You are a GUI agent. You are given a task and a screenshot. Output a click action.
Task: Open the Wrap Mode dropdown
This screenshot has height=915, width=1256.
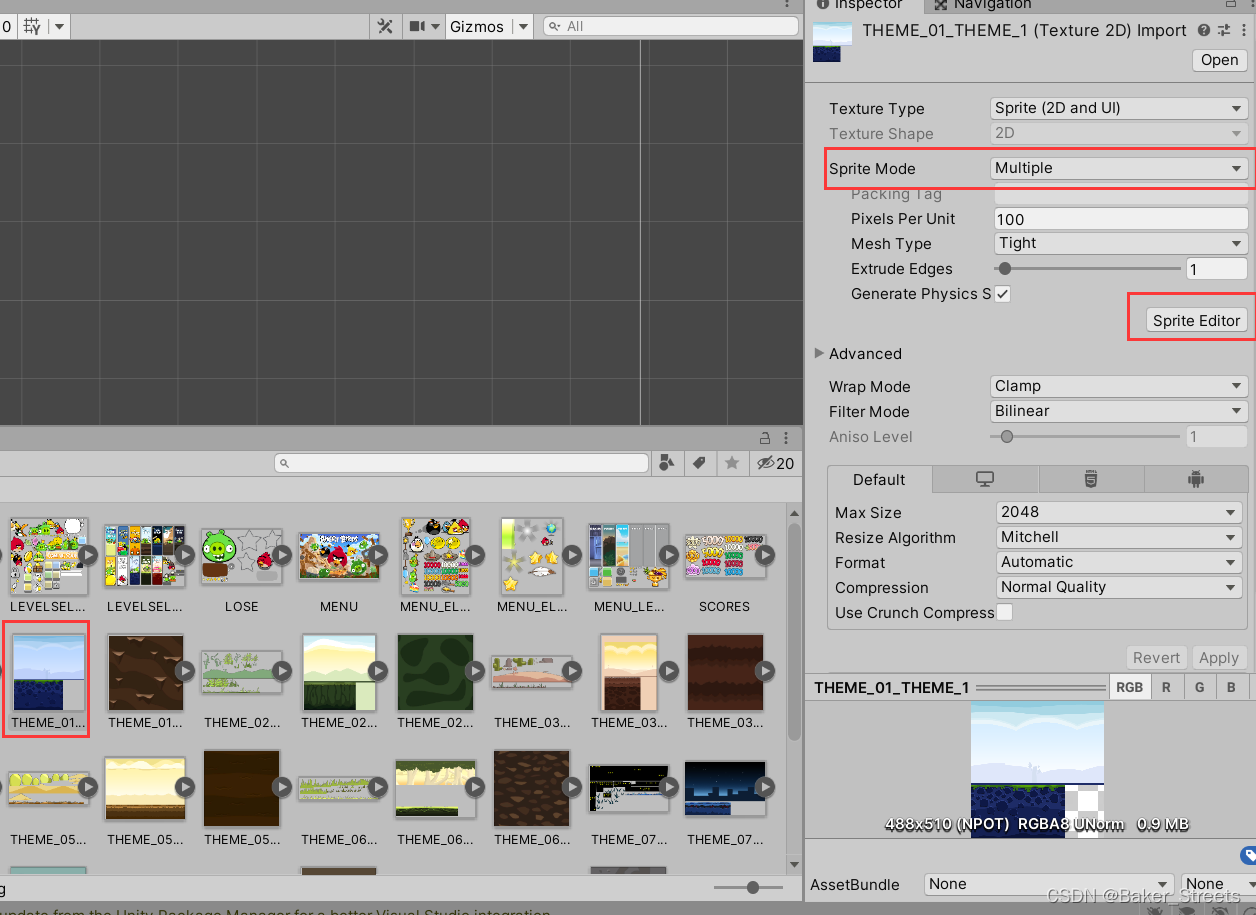click(x=1118, y=386)
